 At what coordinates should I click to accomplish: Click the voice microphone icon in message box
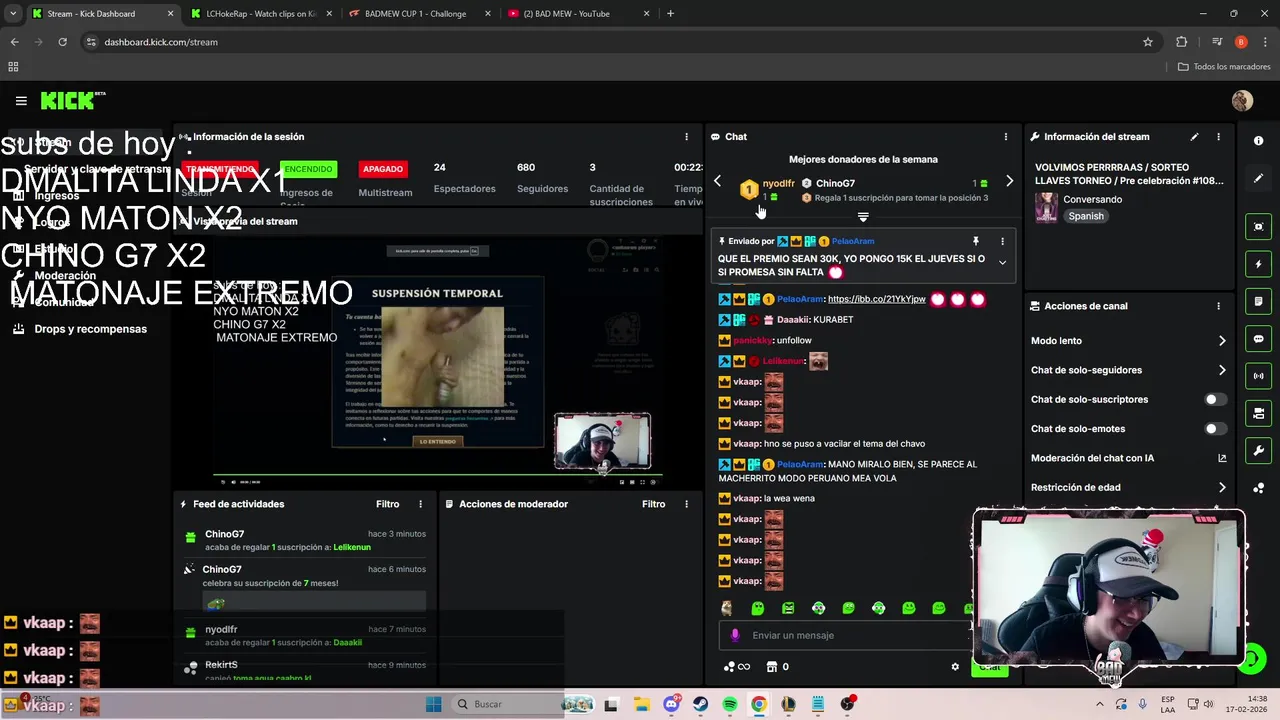click(735, 635)
